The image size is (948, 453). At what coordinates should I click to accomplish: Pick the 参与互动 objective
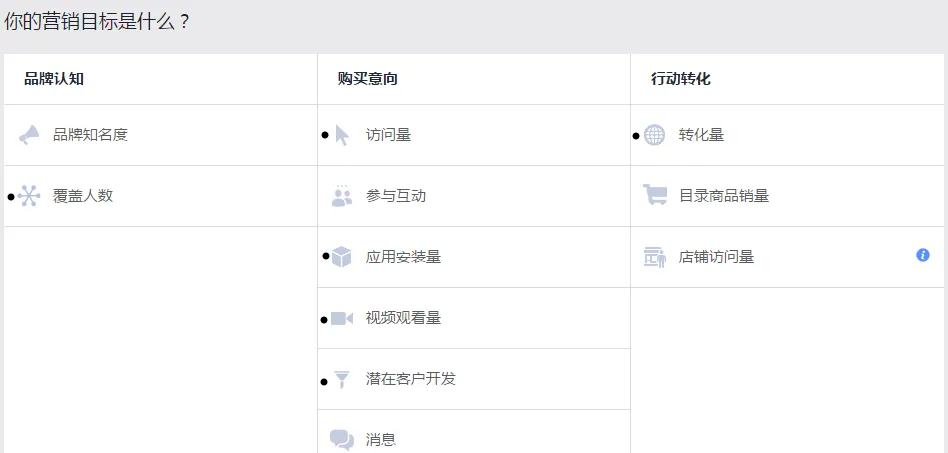[396, 196]
